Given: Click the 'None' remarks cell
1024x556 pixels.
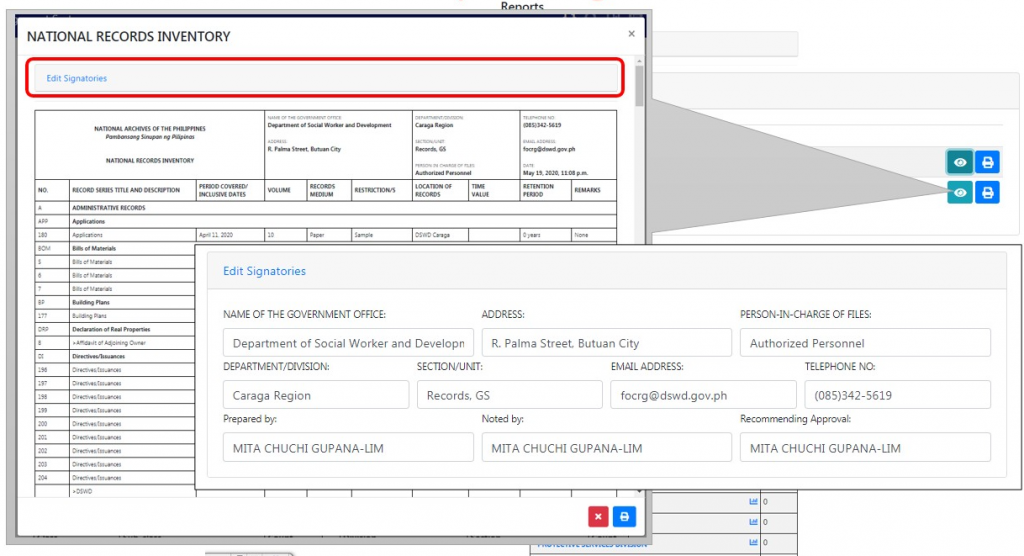Looking at the screenshot, I should (581, 235).
